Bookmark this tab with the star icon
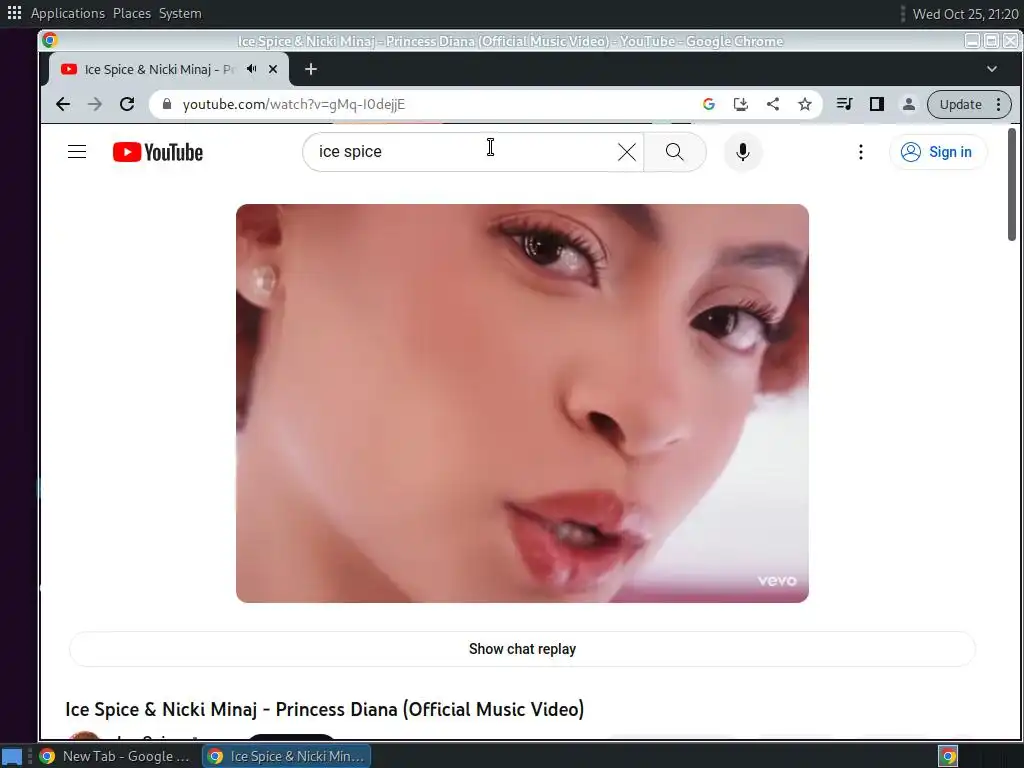This screenshot has width=1024, height=768. click(x=805, y=104)
